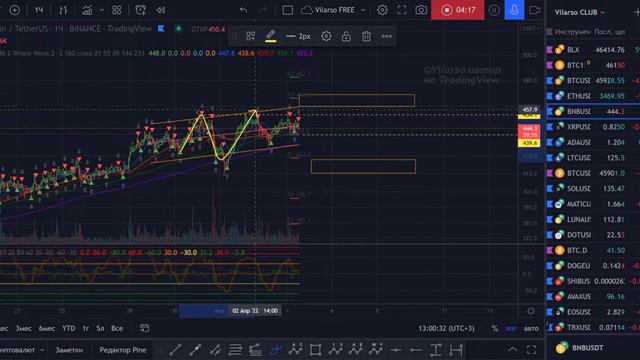Select BLX in the watchlist
640x360 pixels.
click(x=593, y=50)
